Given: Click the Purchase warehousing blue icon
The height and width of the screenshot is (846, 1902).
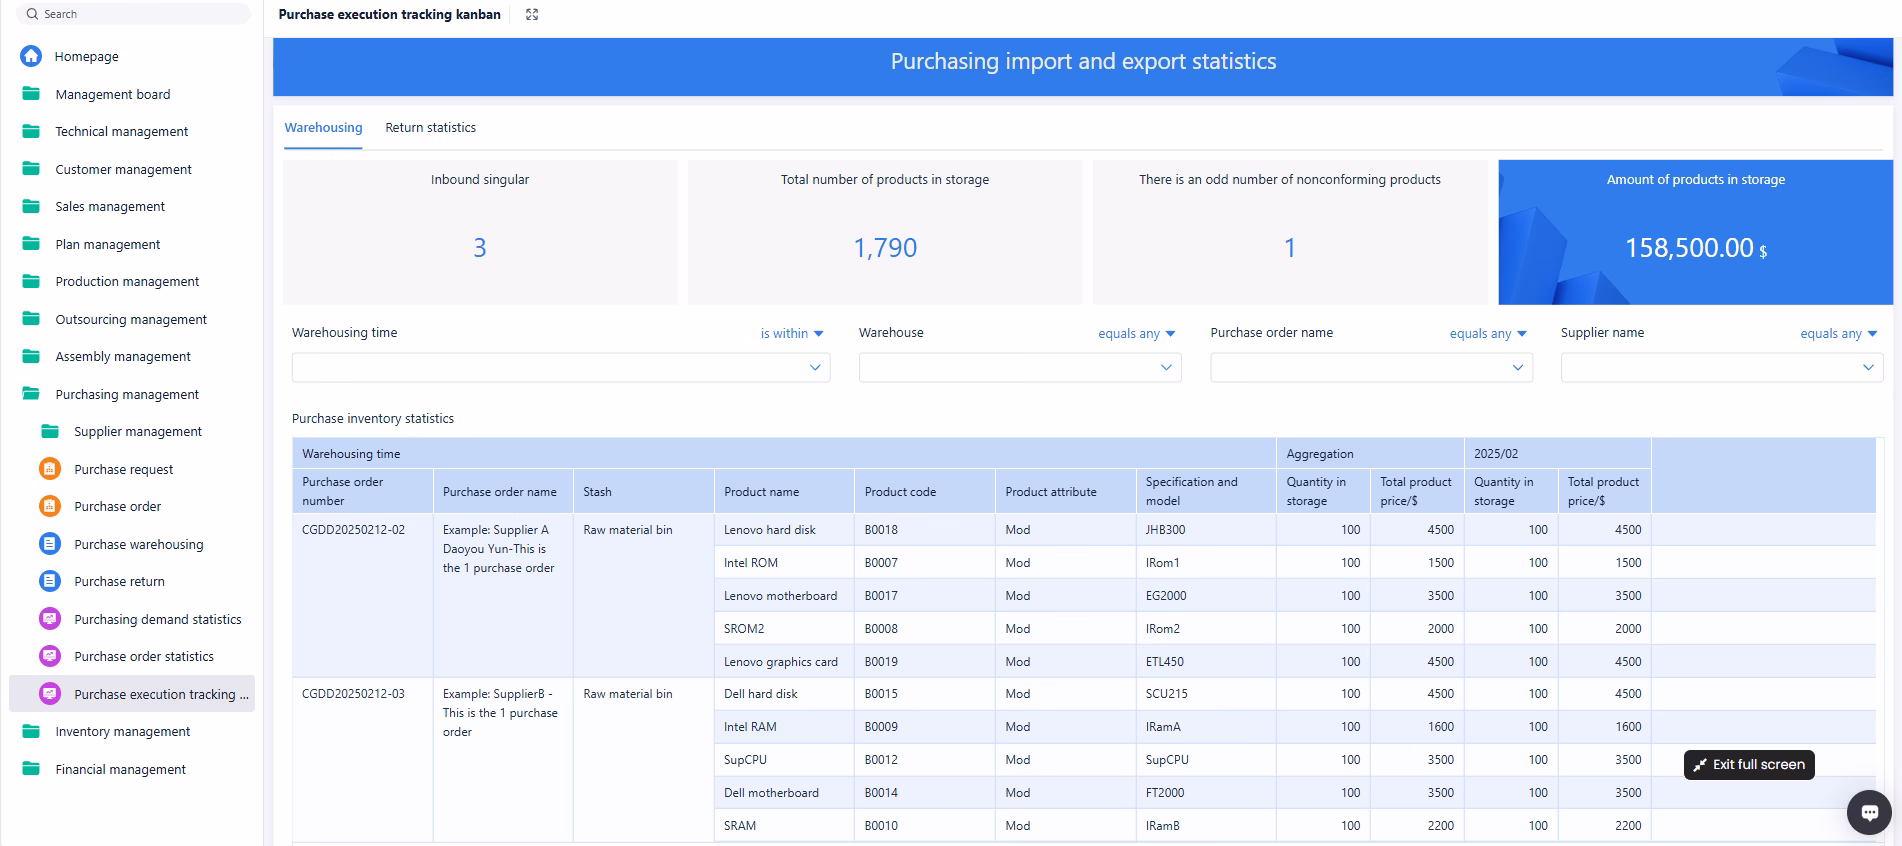Looking at the screenshot, I should tap(50, 544).
